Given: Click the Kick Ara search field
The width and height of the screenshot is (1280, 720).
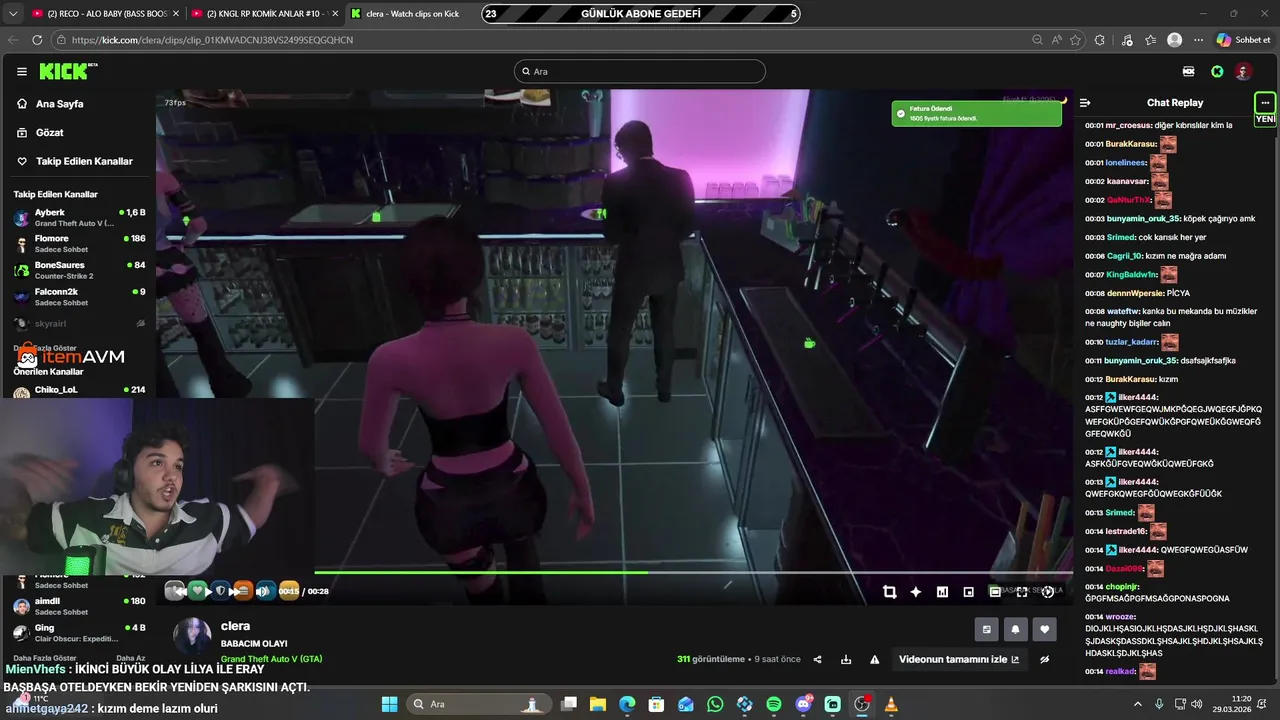Looking at the screenshot, I should click(640, 71).
